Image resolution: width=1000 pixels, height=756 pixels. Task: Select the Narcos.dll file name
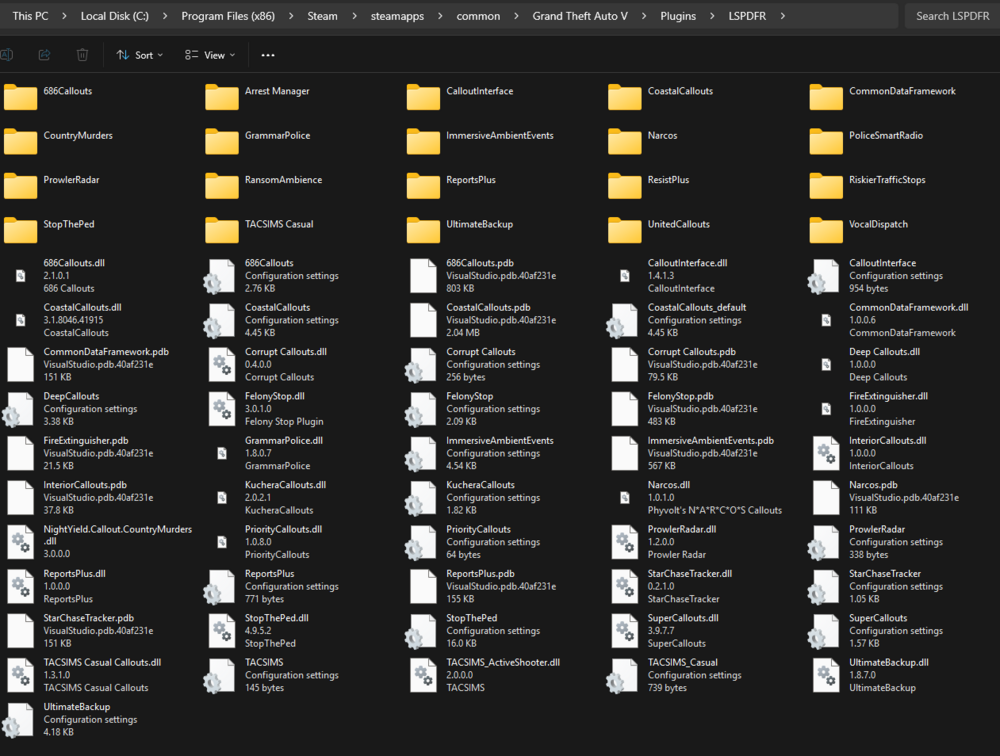click(x=668, y=485)
